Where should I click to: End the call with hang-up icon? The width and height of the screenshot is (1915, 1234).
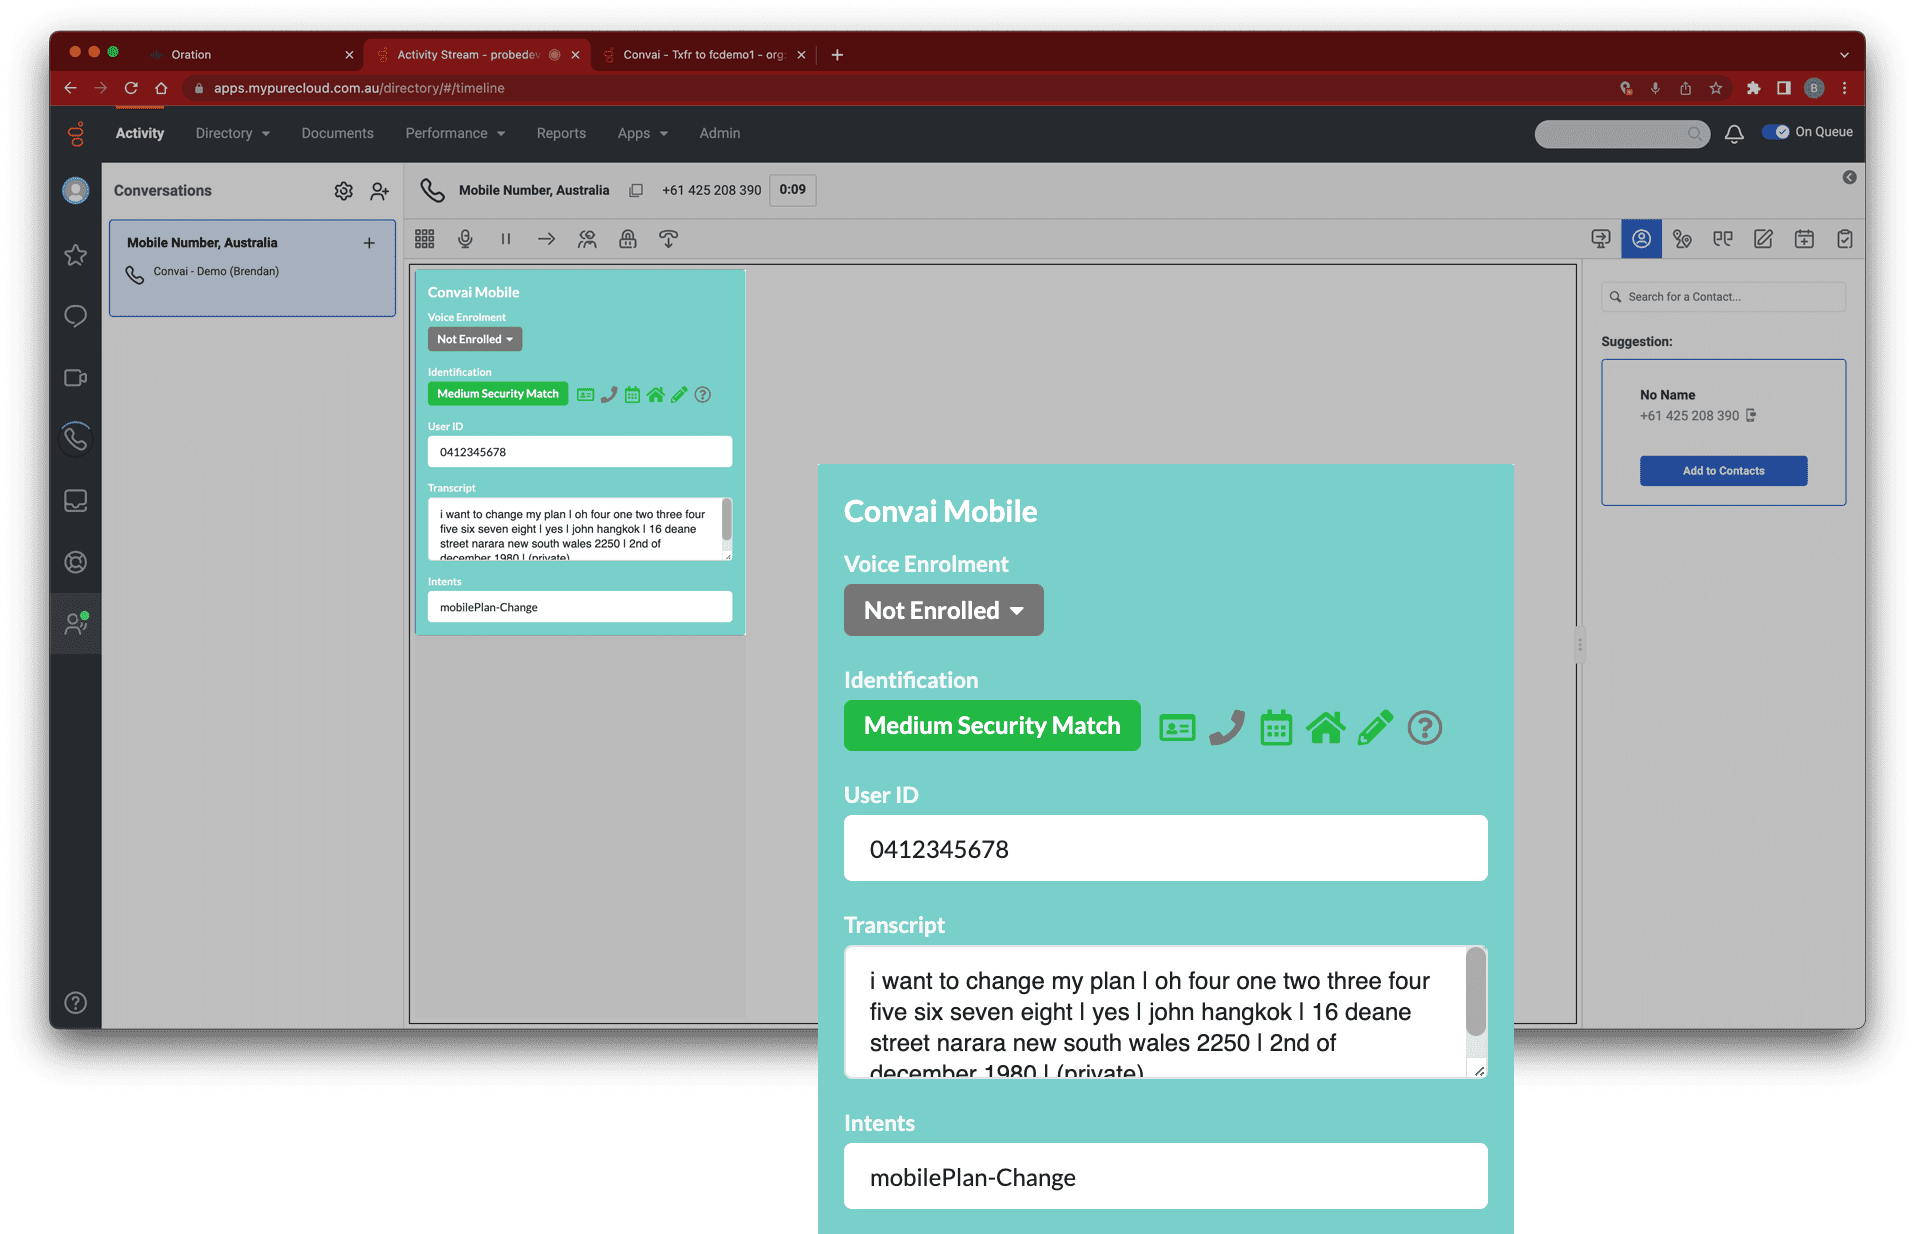(x=668, y=239)
